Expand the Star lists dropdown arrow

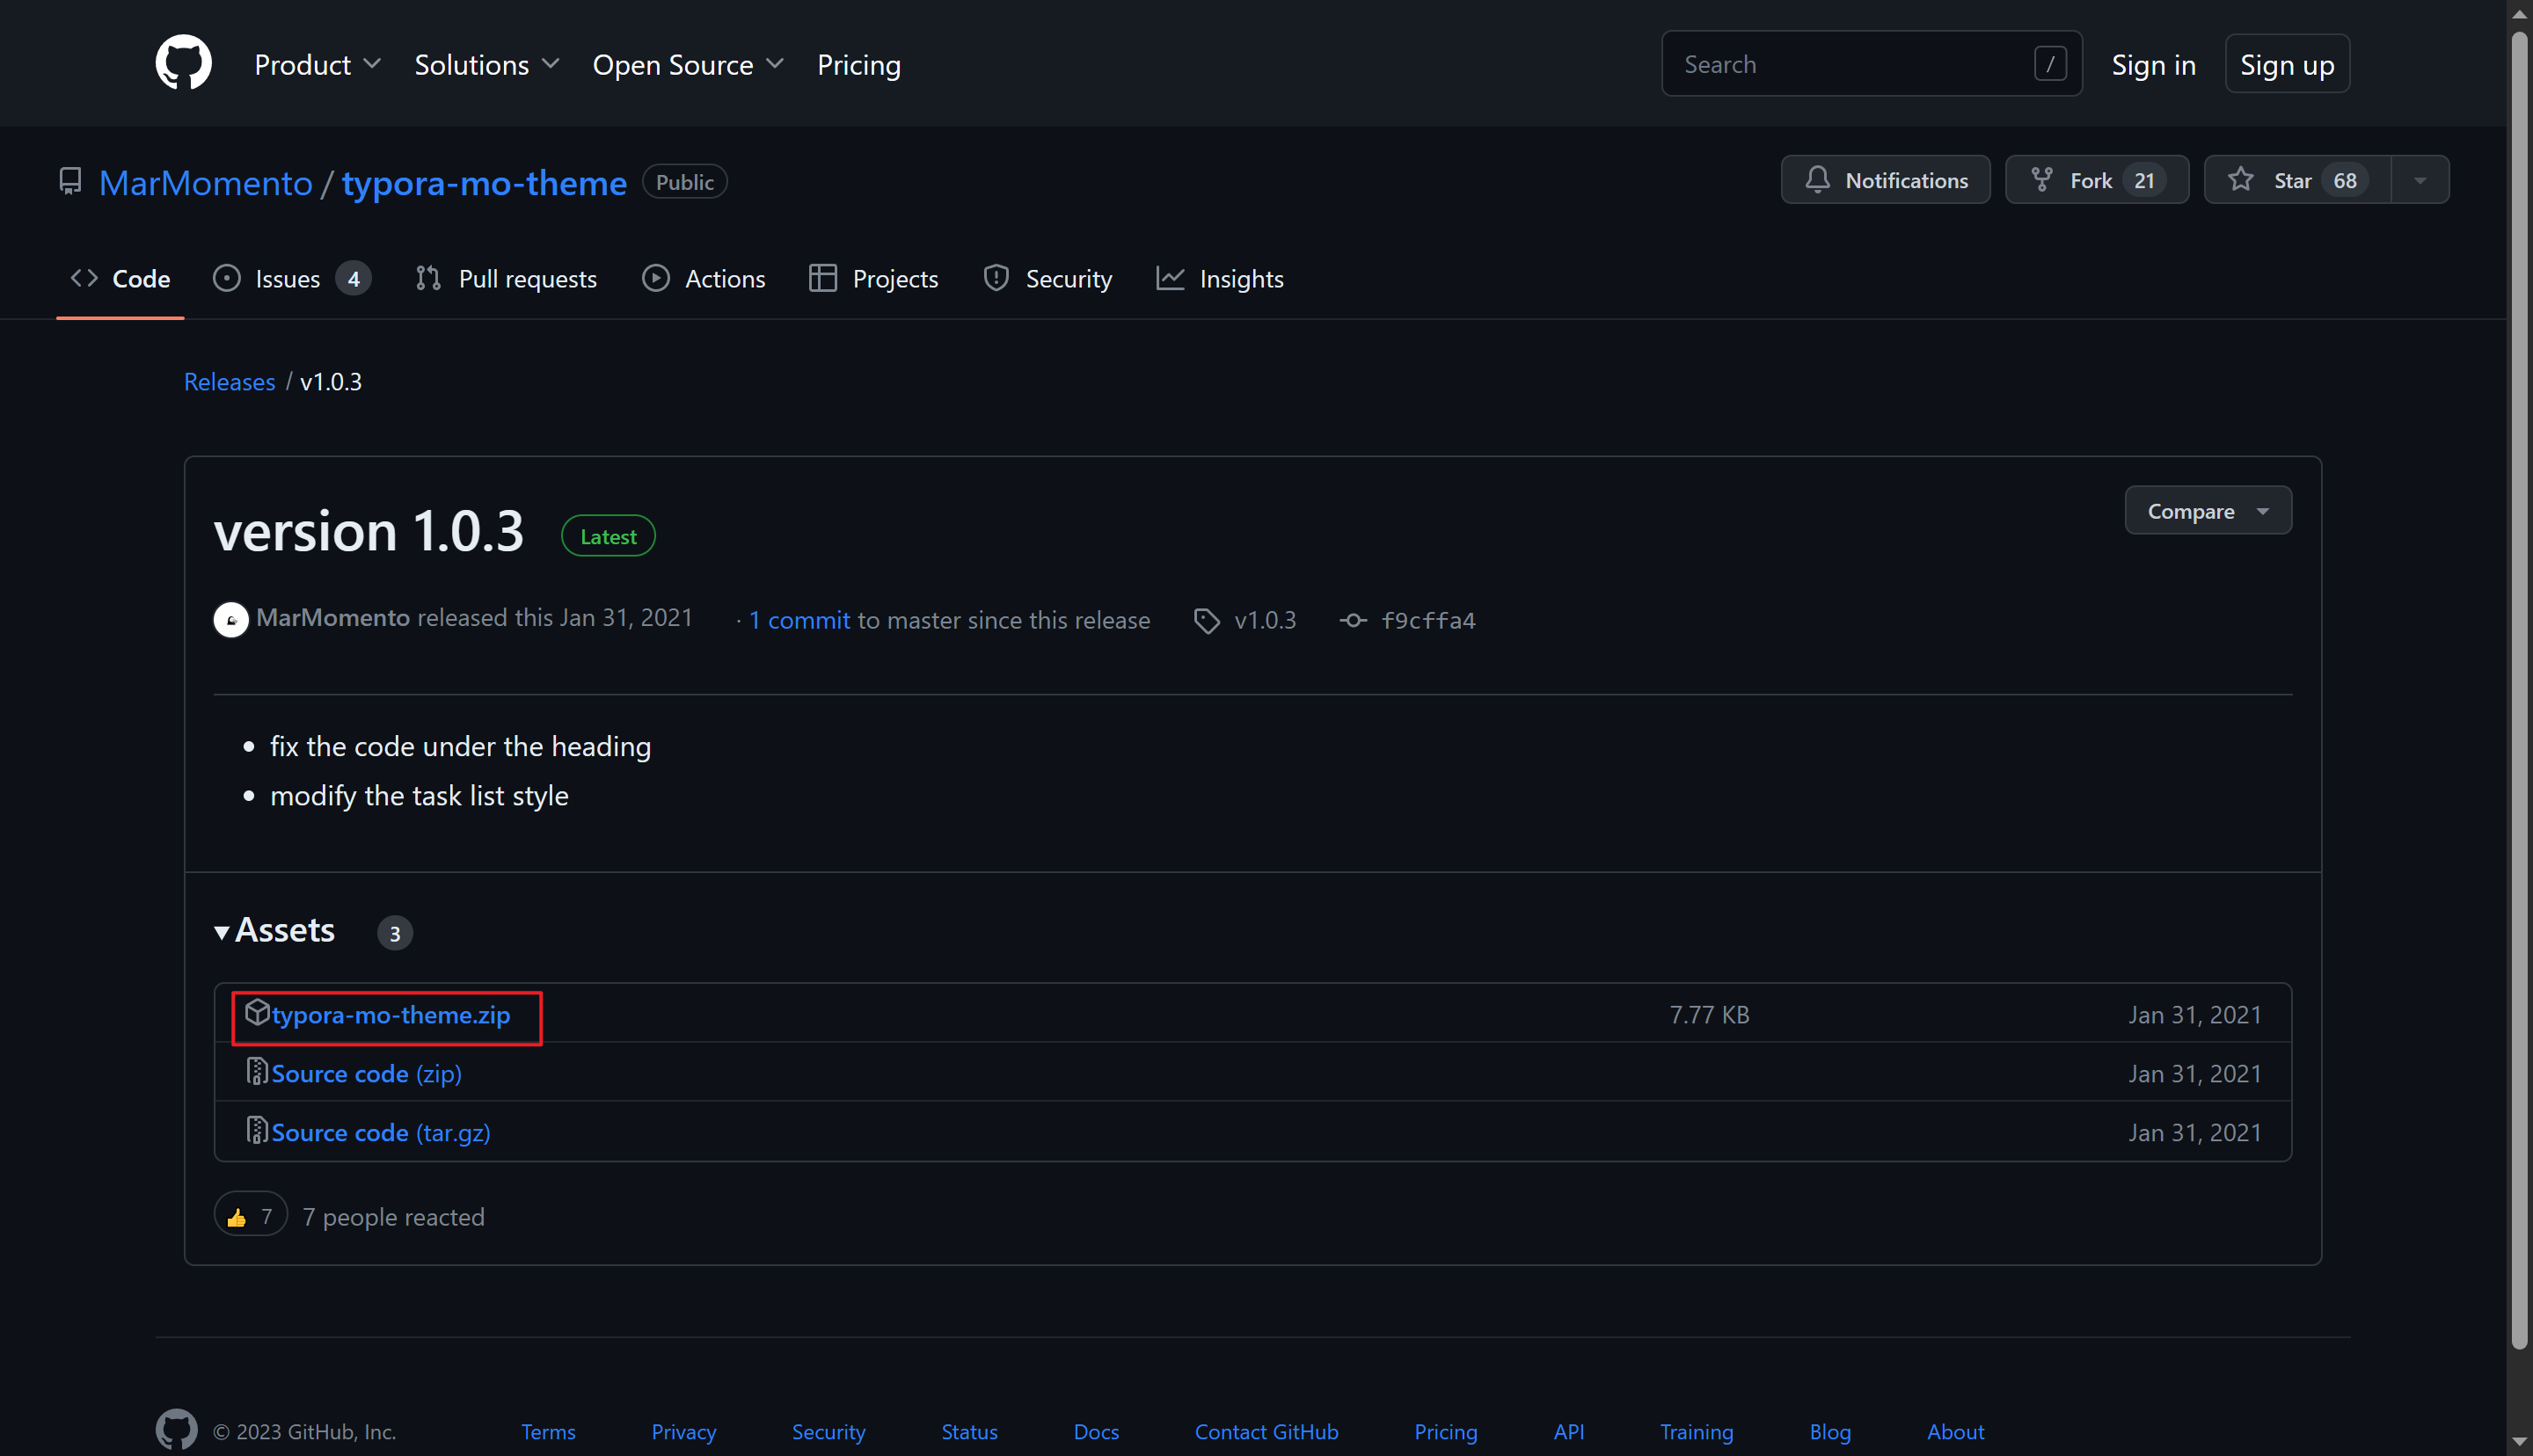point(2420,180)
